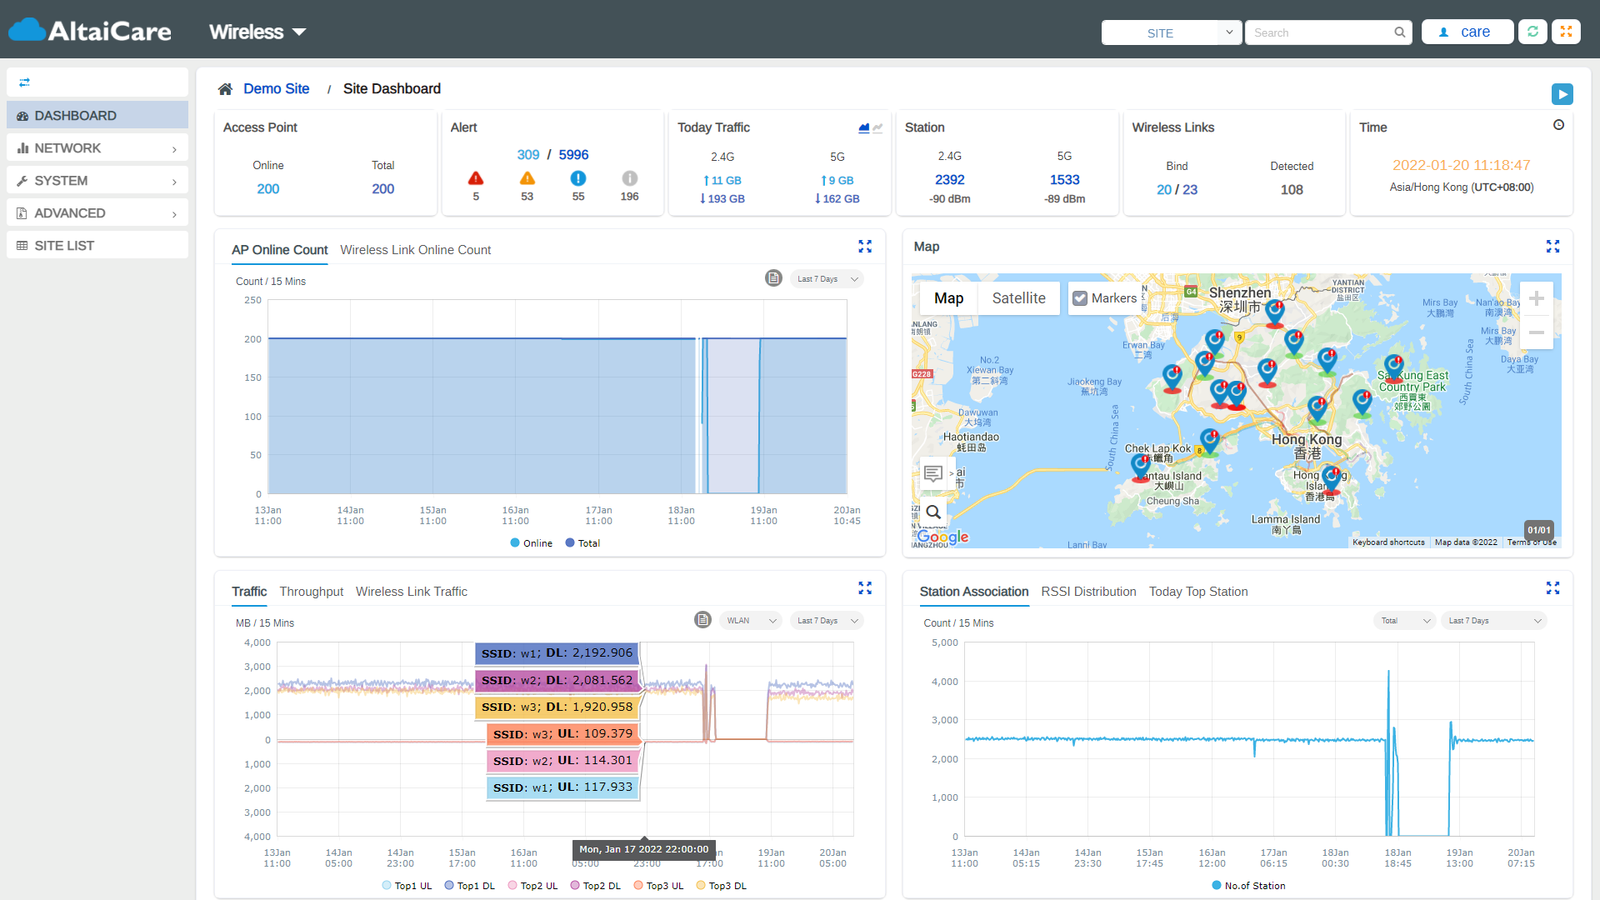Open SITE LIST in the sidebar
1600x900 pixels.
point(97,245)
